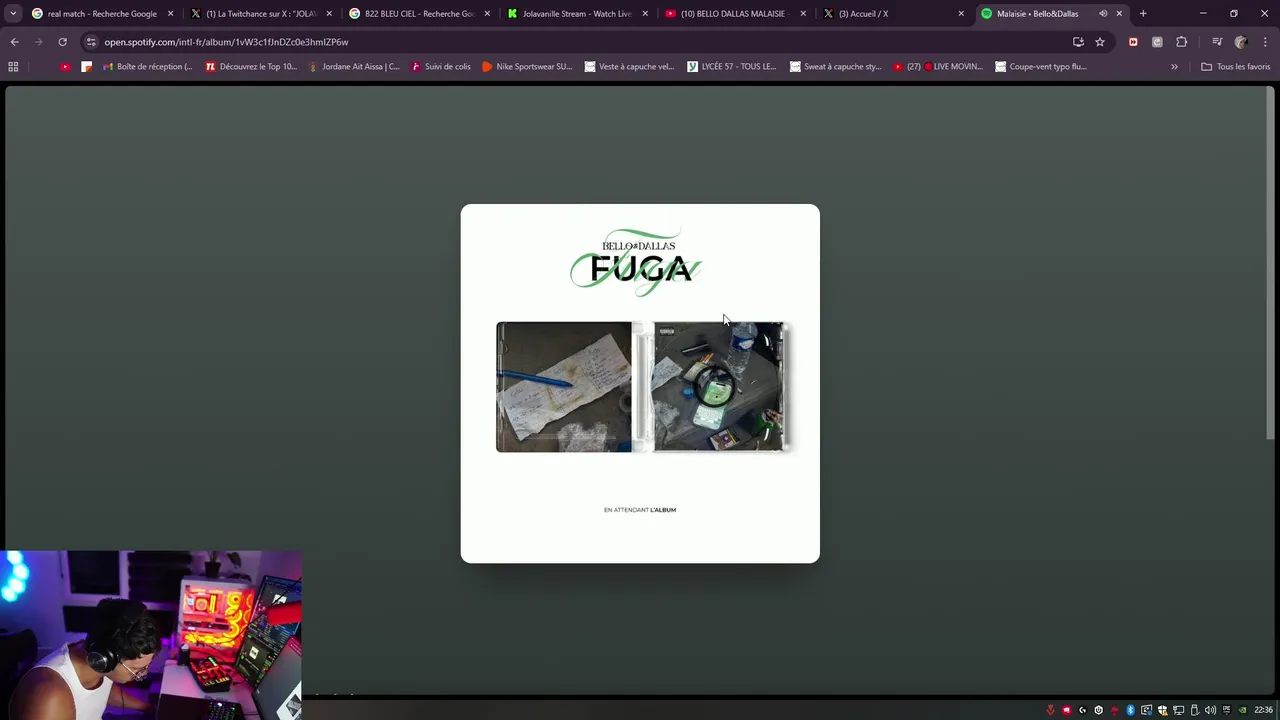Click the 'EN ATTENDANT L'ALBUM' text

pyautogui.click(x=640, y=510)
